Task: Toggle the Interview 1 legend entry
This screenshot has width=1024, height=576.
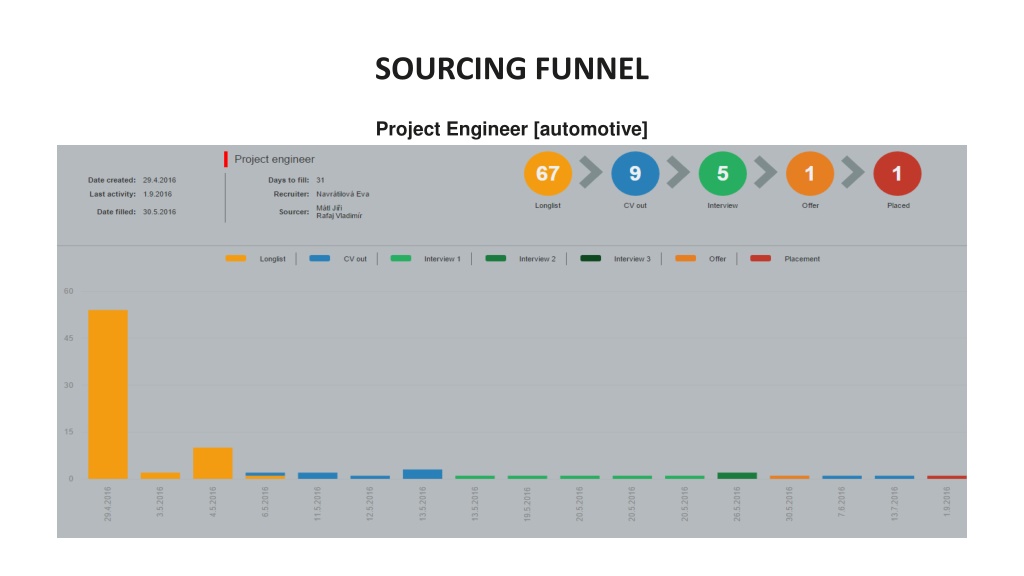Action: tap(425, 259)
